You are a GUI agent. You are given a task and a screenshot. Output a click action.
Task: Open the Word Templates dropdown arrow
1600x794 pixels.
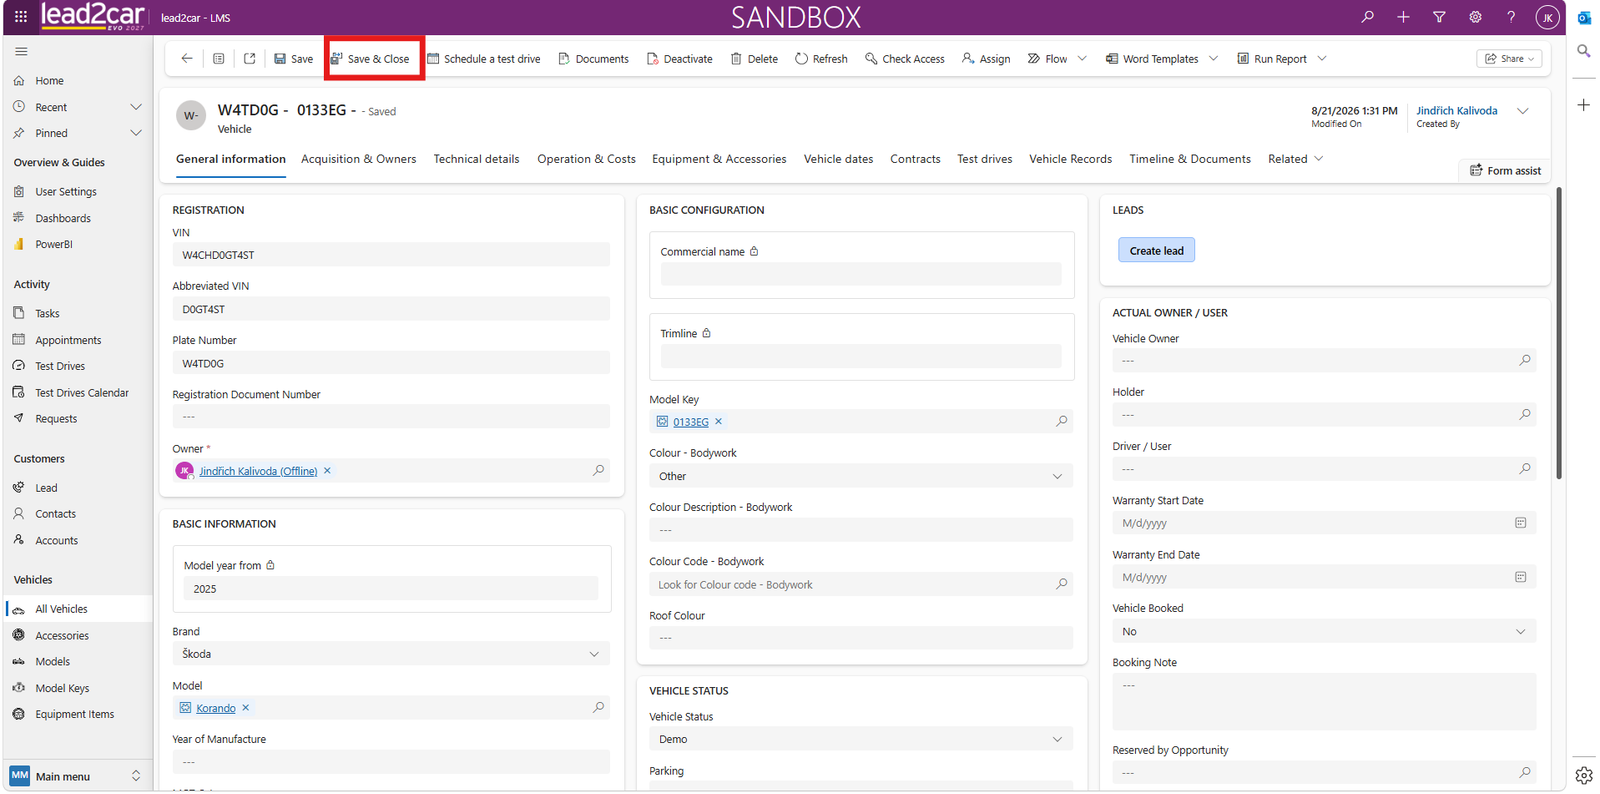coord(1214,59)
